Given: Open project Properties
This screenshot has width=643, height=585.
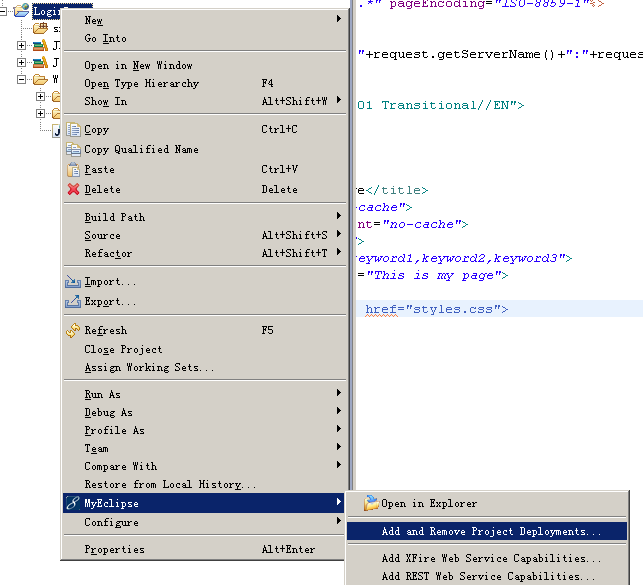Looking at the screenshot, I should tap(205, 549).
